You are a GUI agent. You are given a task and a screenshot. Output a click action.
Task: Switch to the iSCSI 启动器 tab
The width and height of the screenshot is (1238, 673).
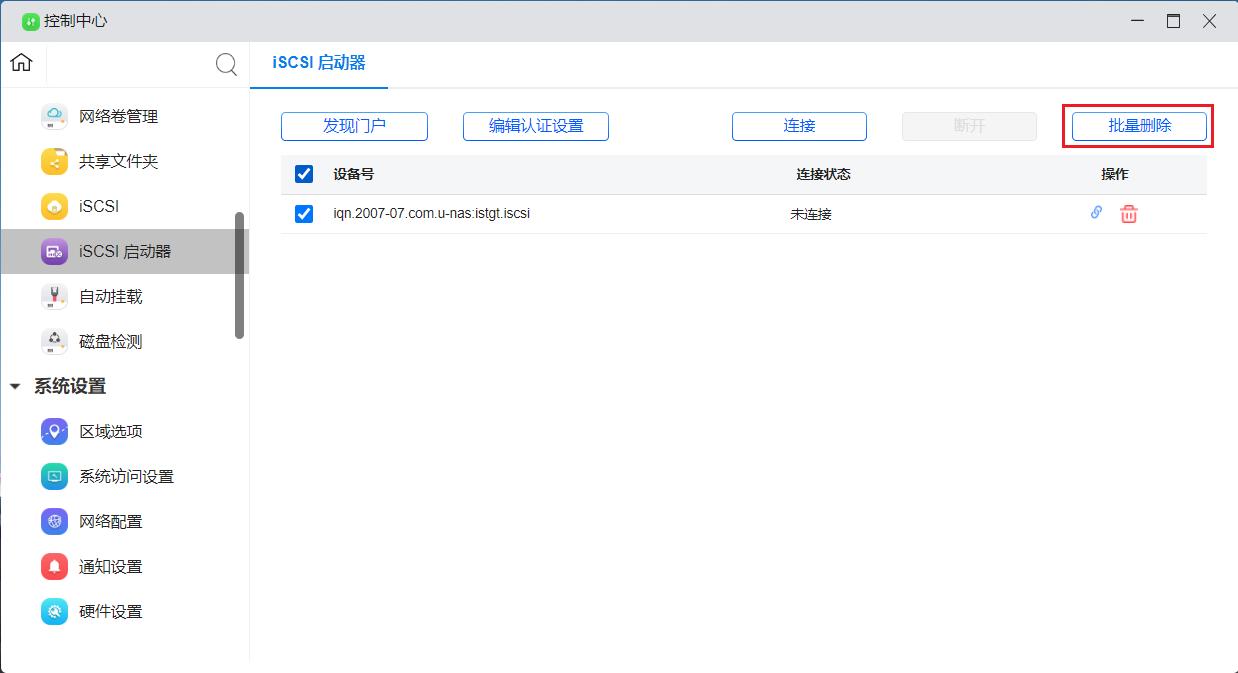pos(319,62)
